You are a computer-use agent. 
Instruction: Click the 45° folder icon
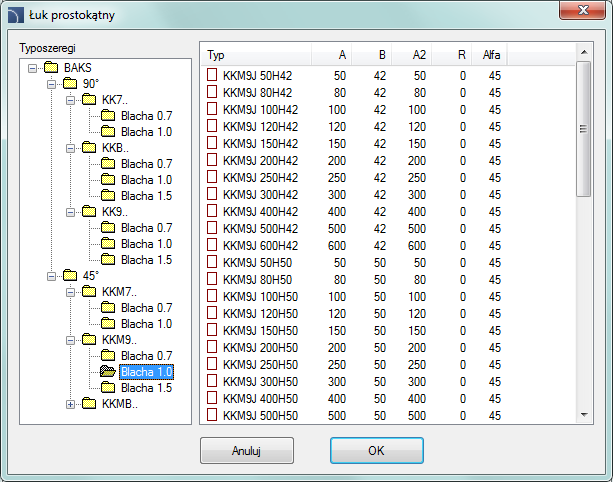[x=68, y=276]
